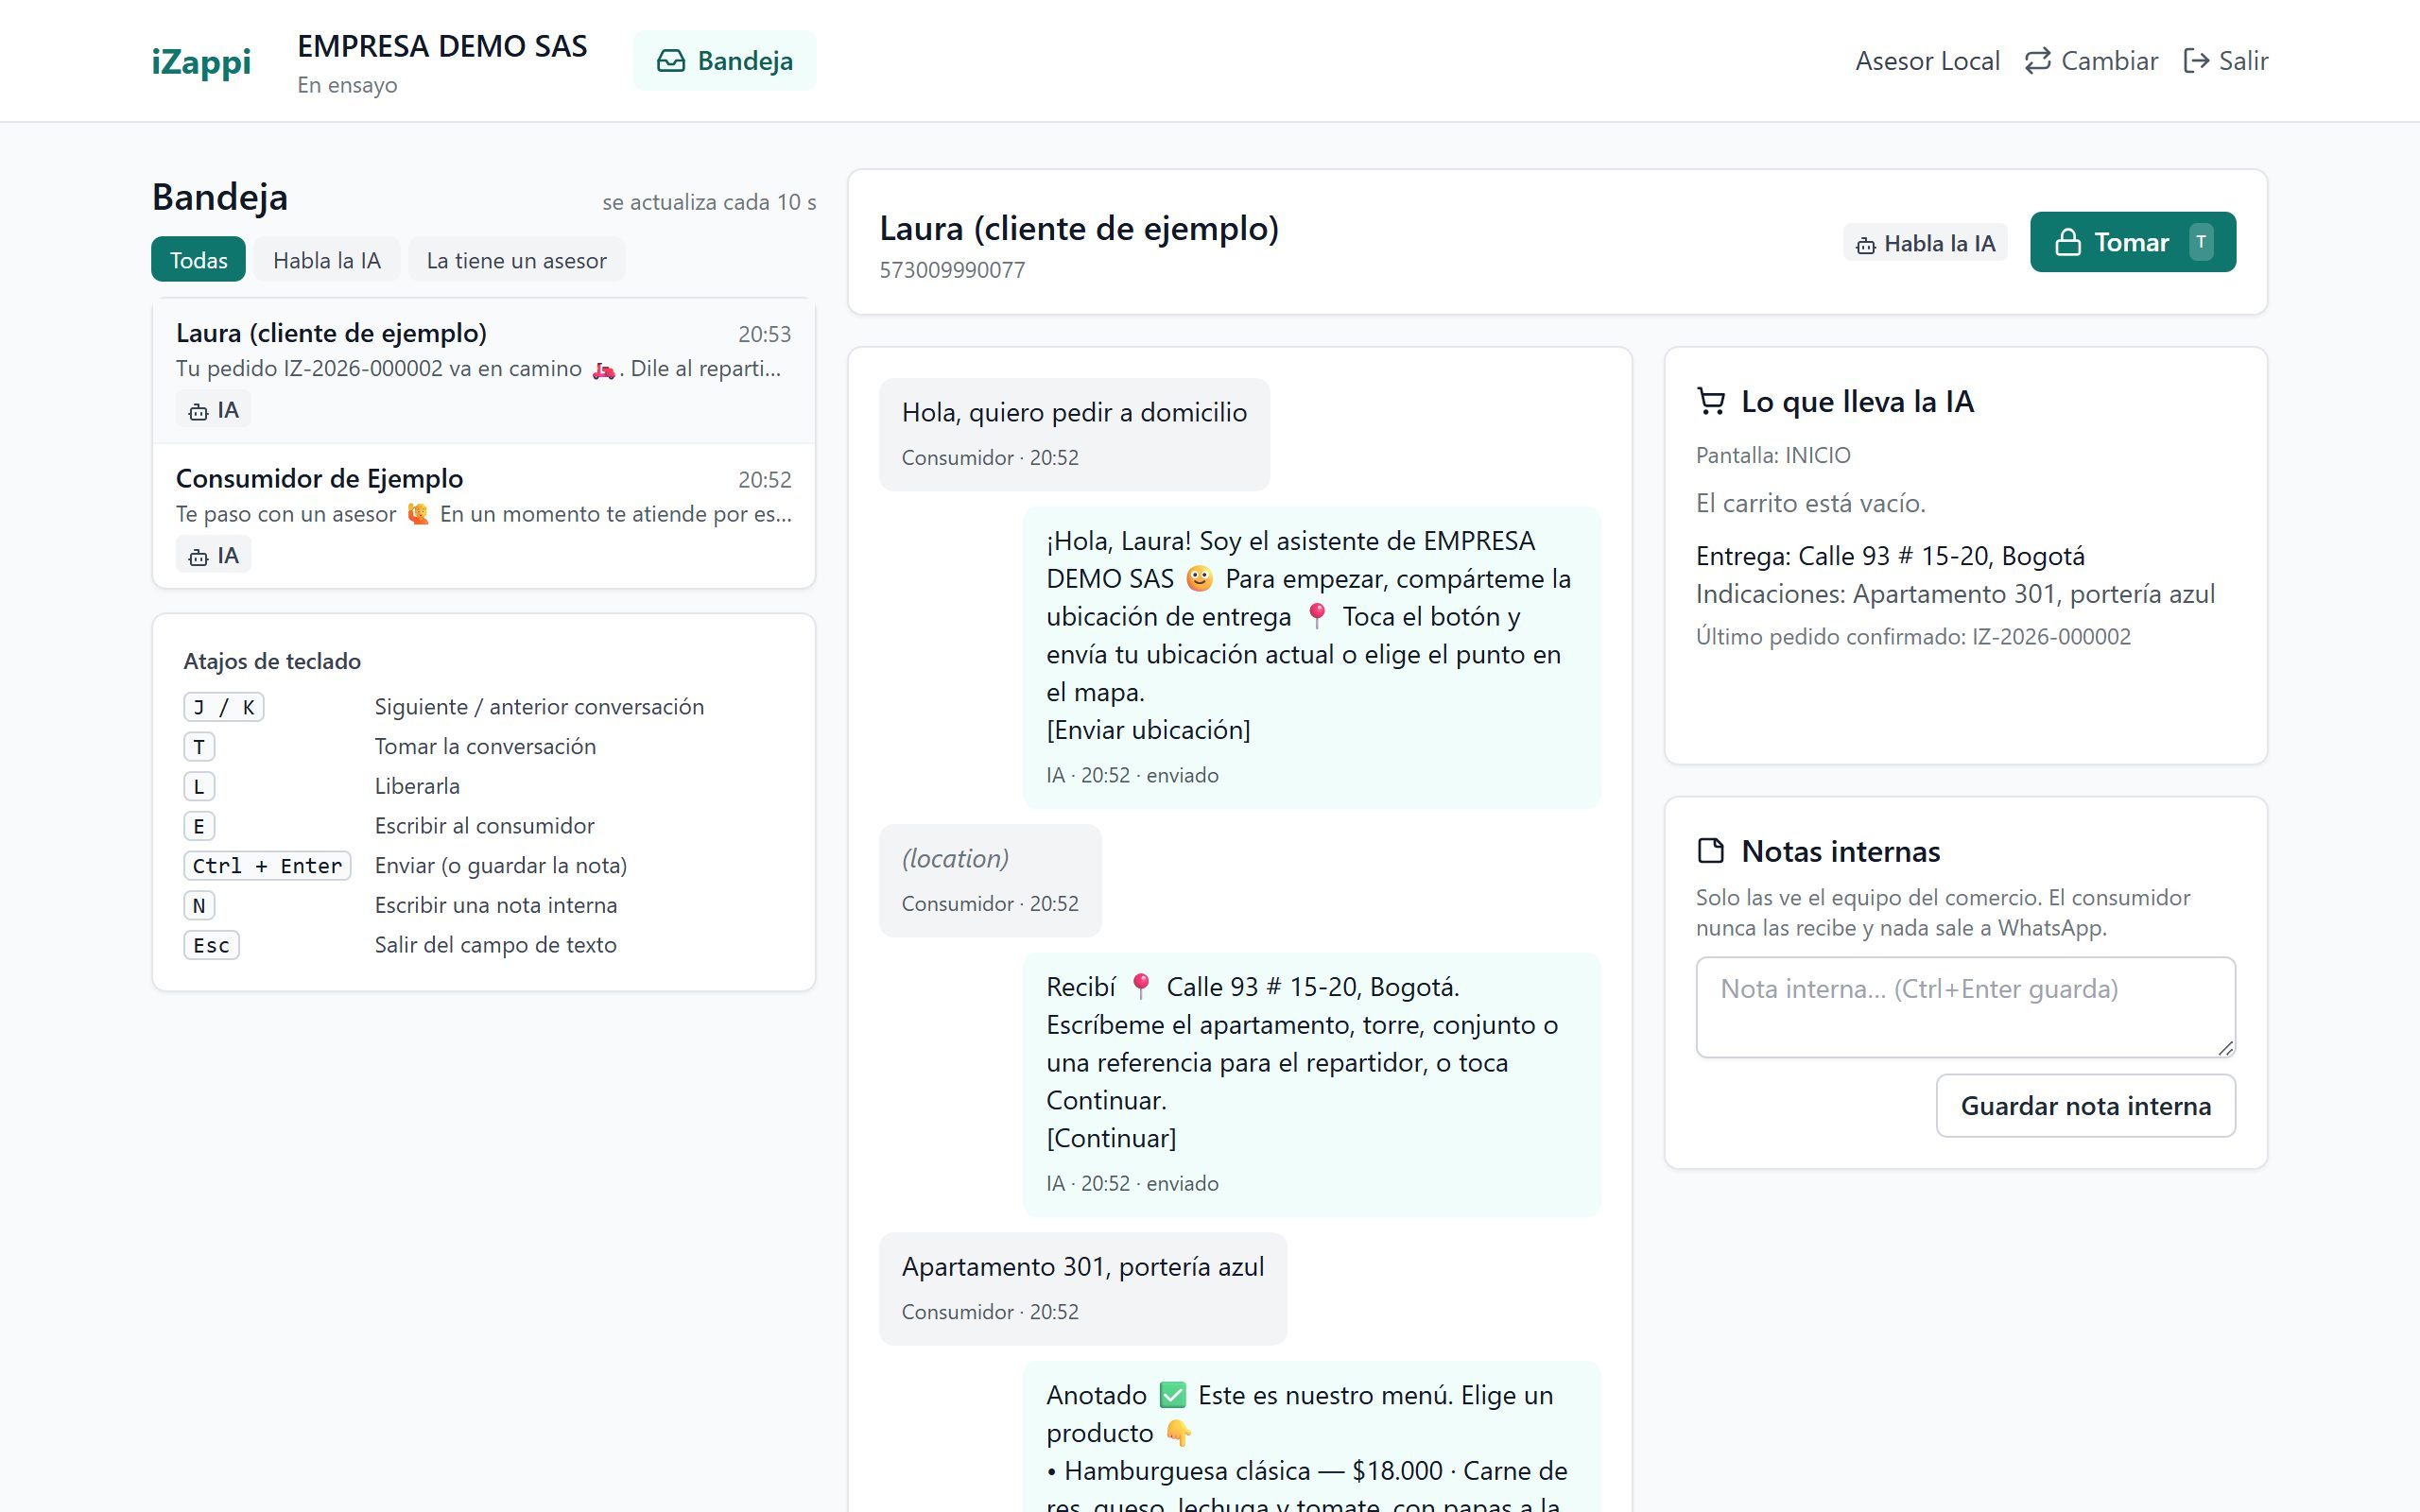Click the Cambiar switch-account arrows icon
2420x1512 pixels.
pyautogui.click(x=2037, y=61)
